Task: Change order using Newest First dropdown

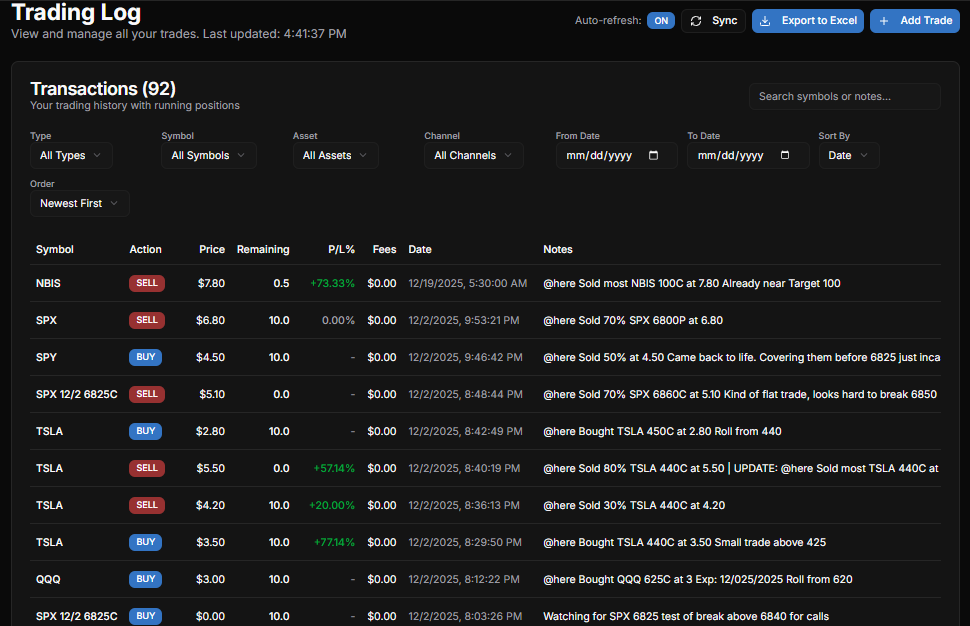Action: point(79,203)
